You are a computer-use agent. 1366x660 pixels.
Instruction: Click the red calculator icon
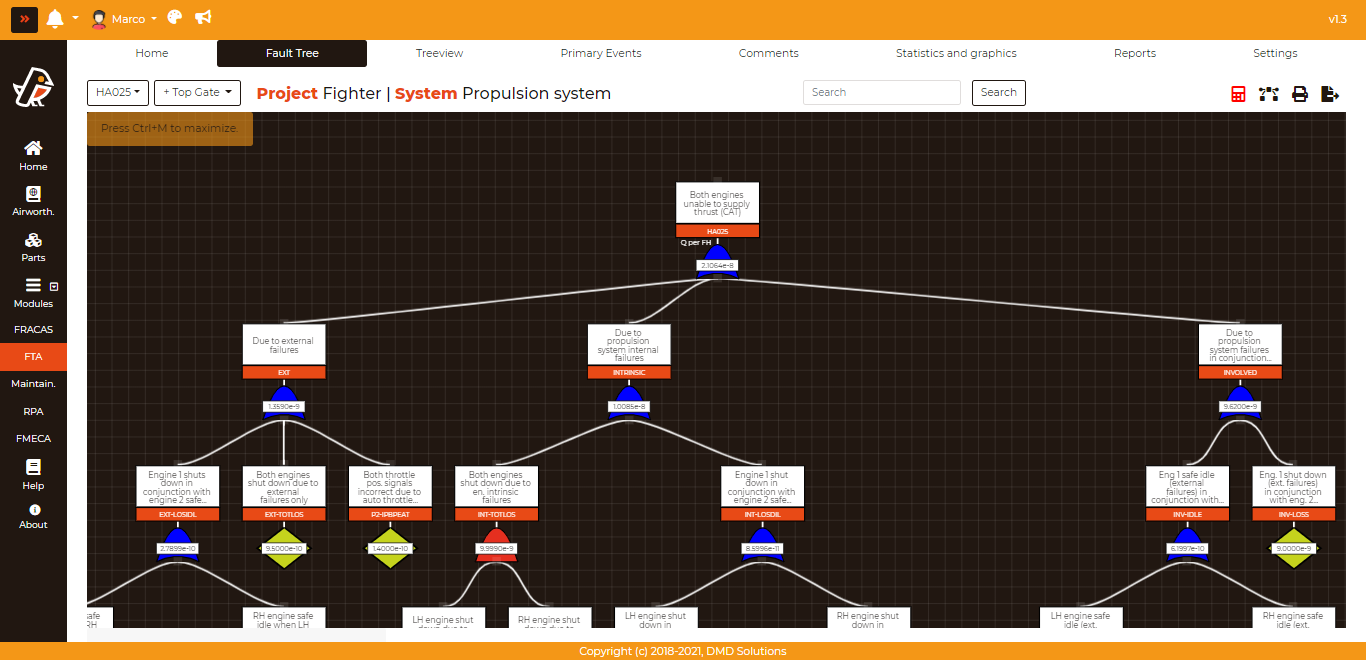(x=1238, y=94)
